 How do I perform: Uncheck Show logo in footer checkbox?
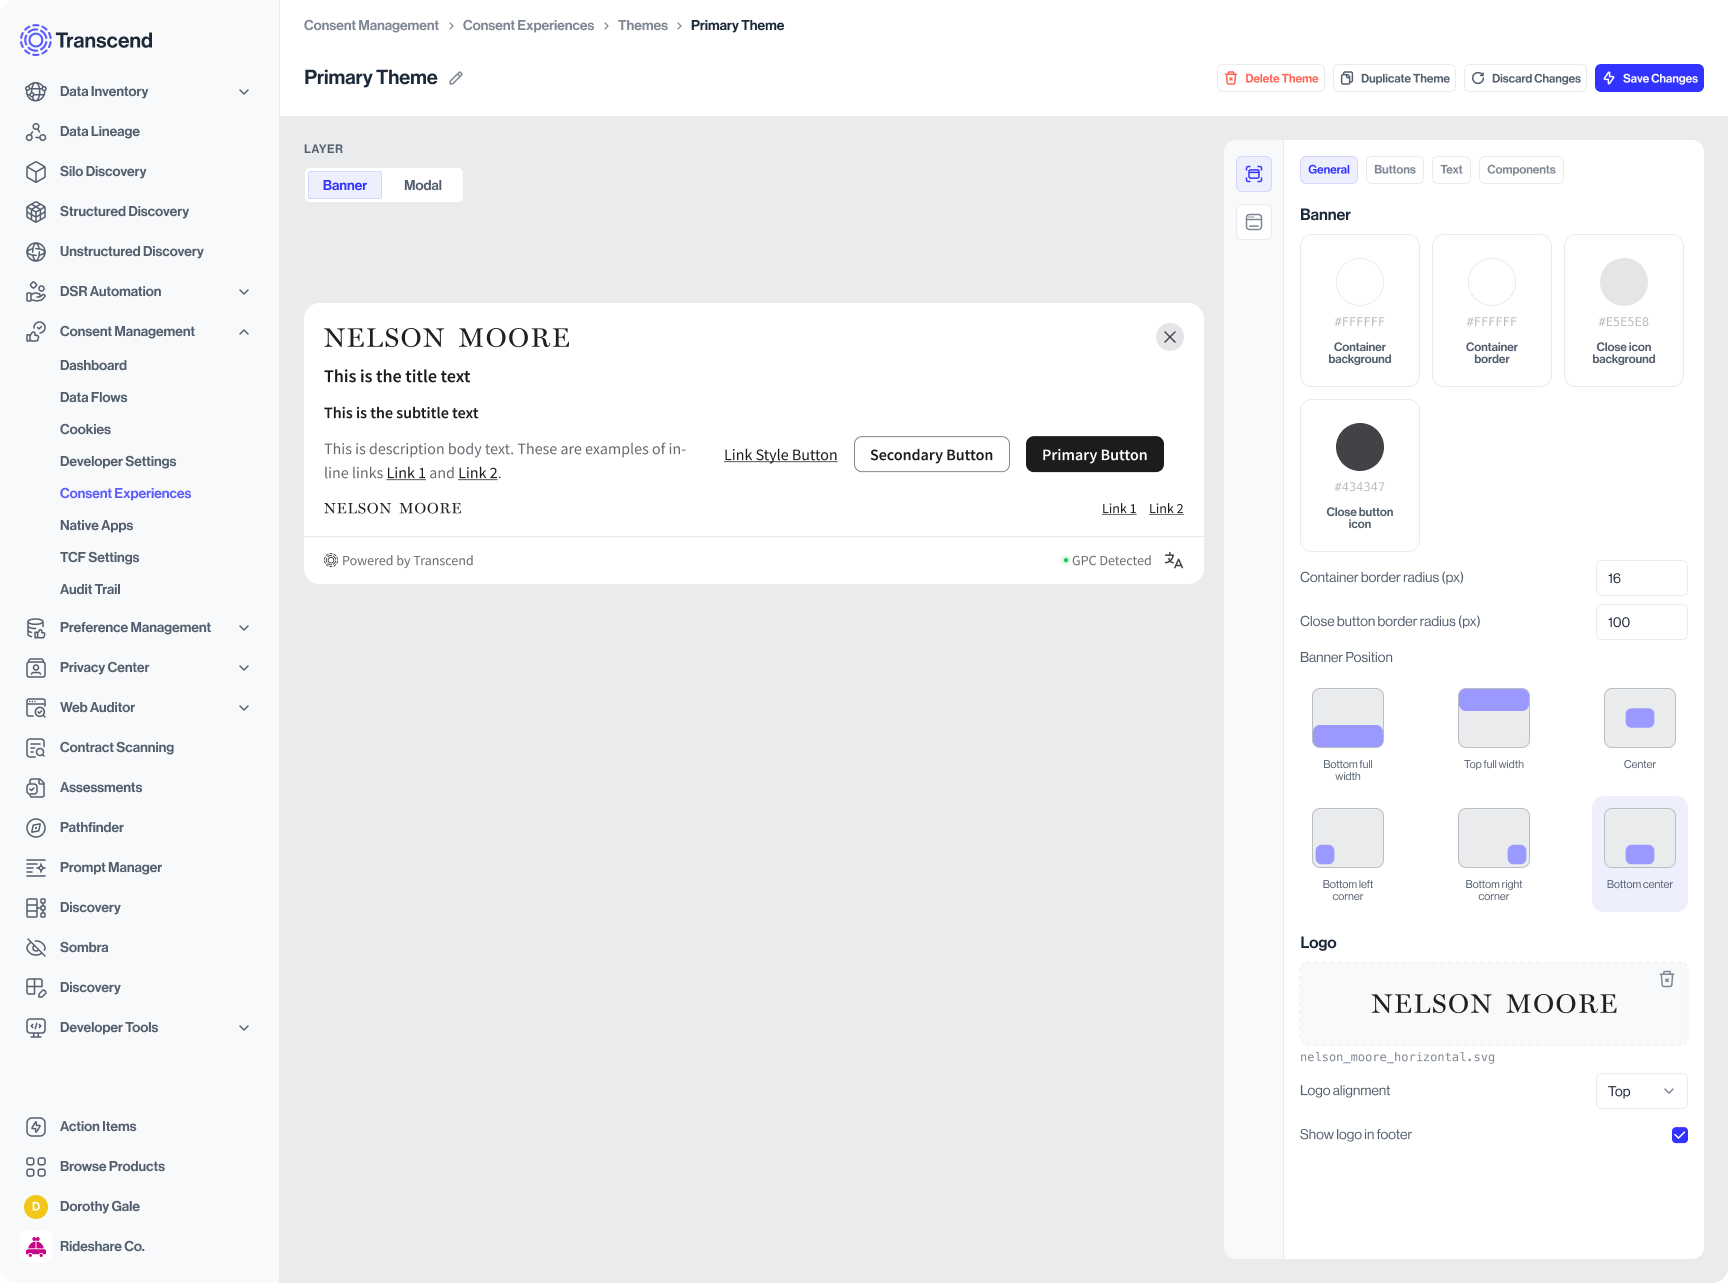point(1680,1135)
